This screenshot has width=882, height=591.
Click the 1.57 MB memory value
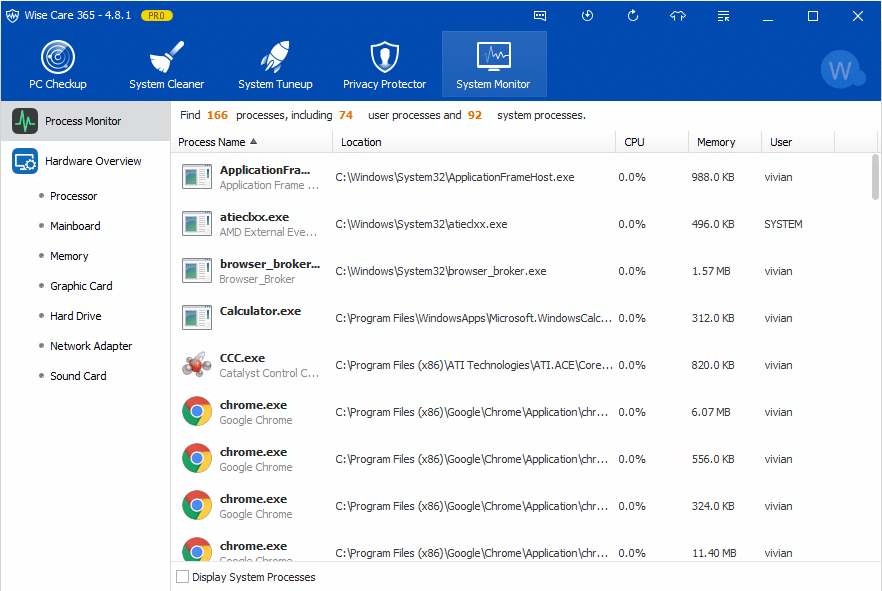click(x=711, y=271)
